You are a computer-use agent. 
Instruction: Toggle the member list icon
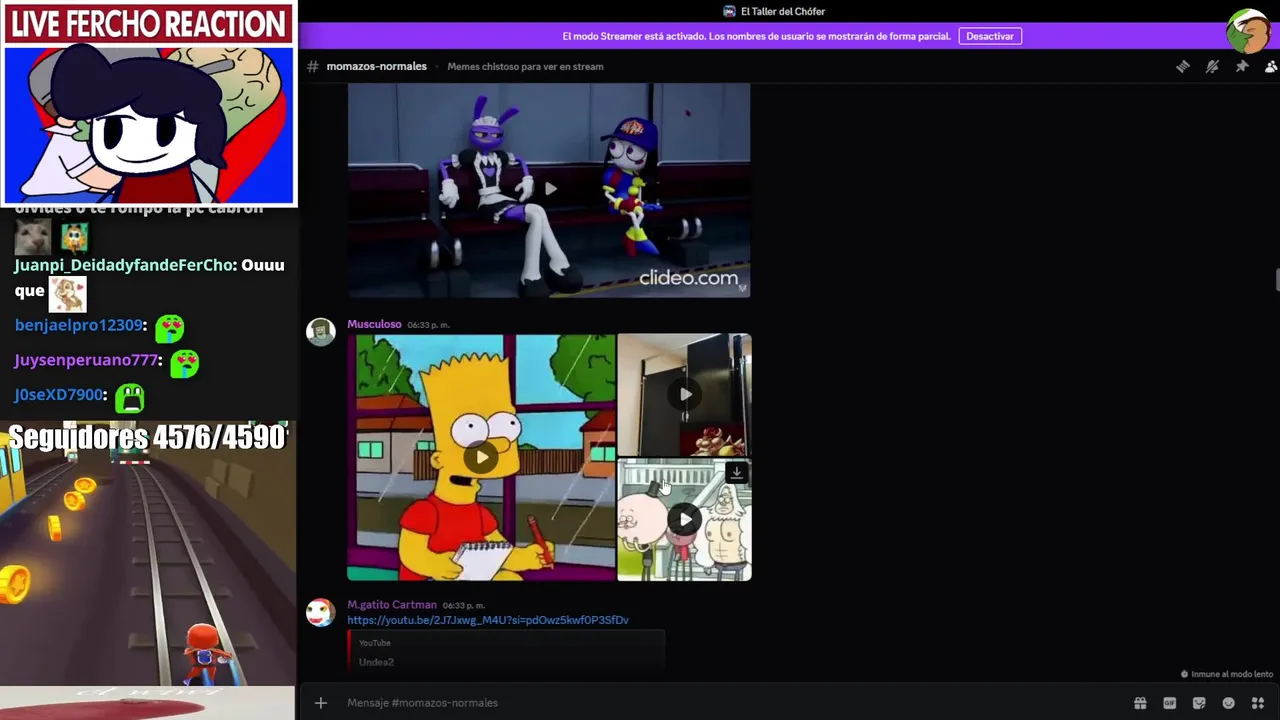point(1270,66)
